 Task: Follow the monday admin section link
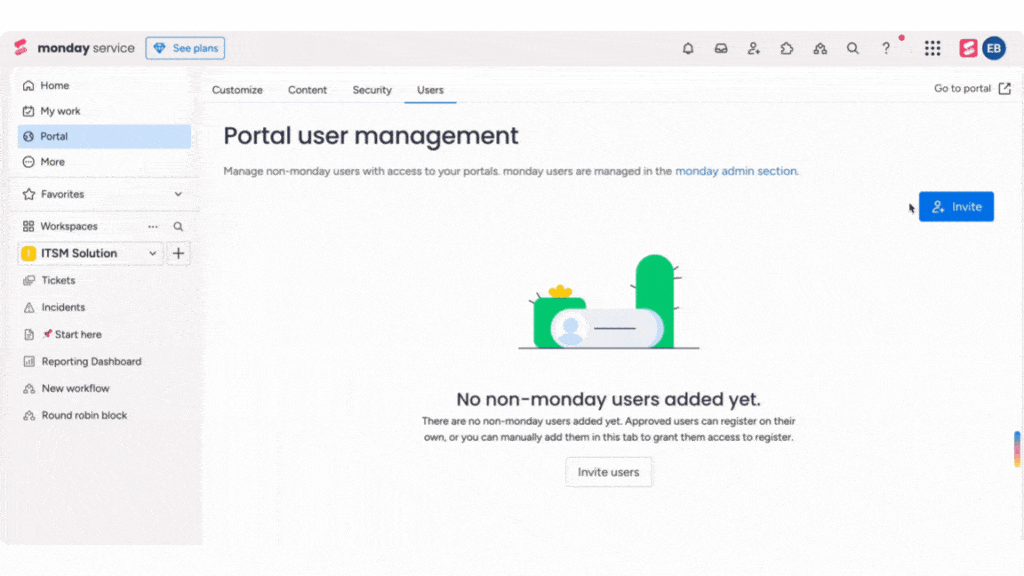tap(736, 171)
